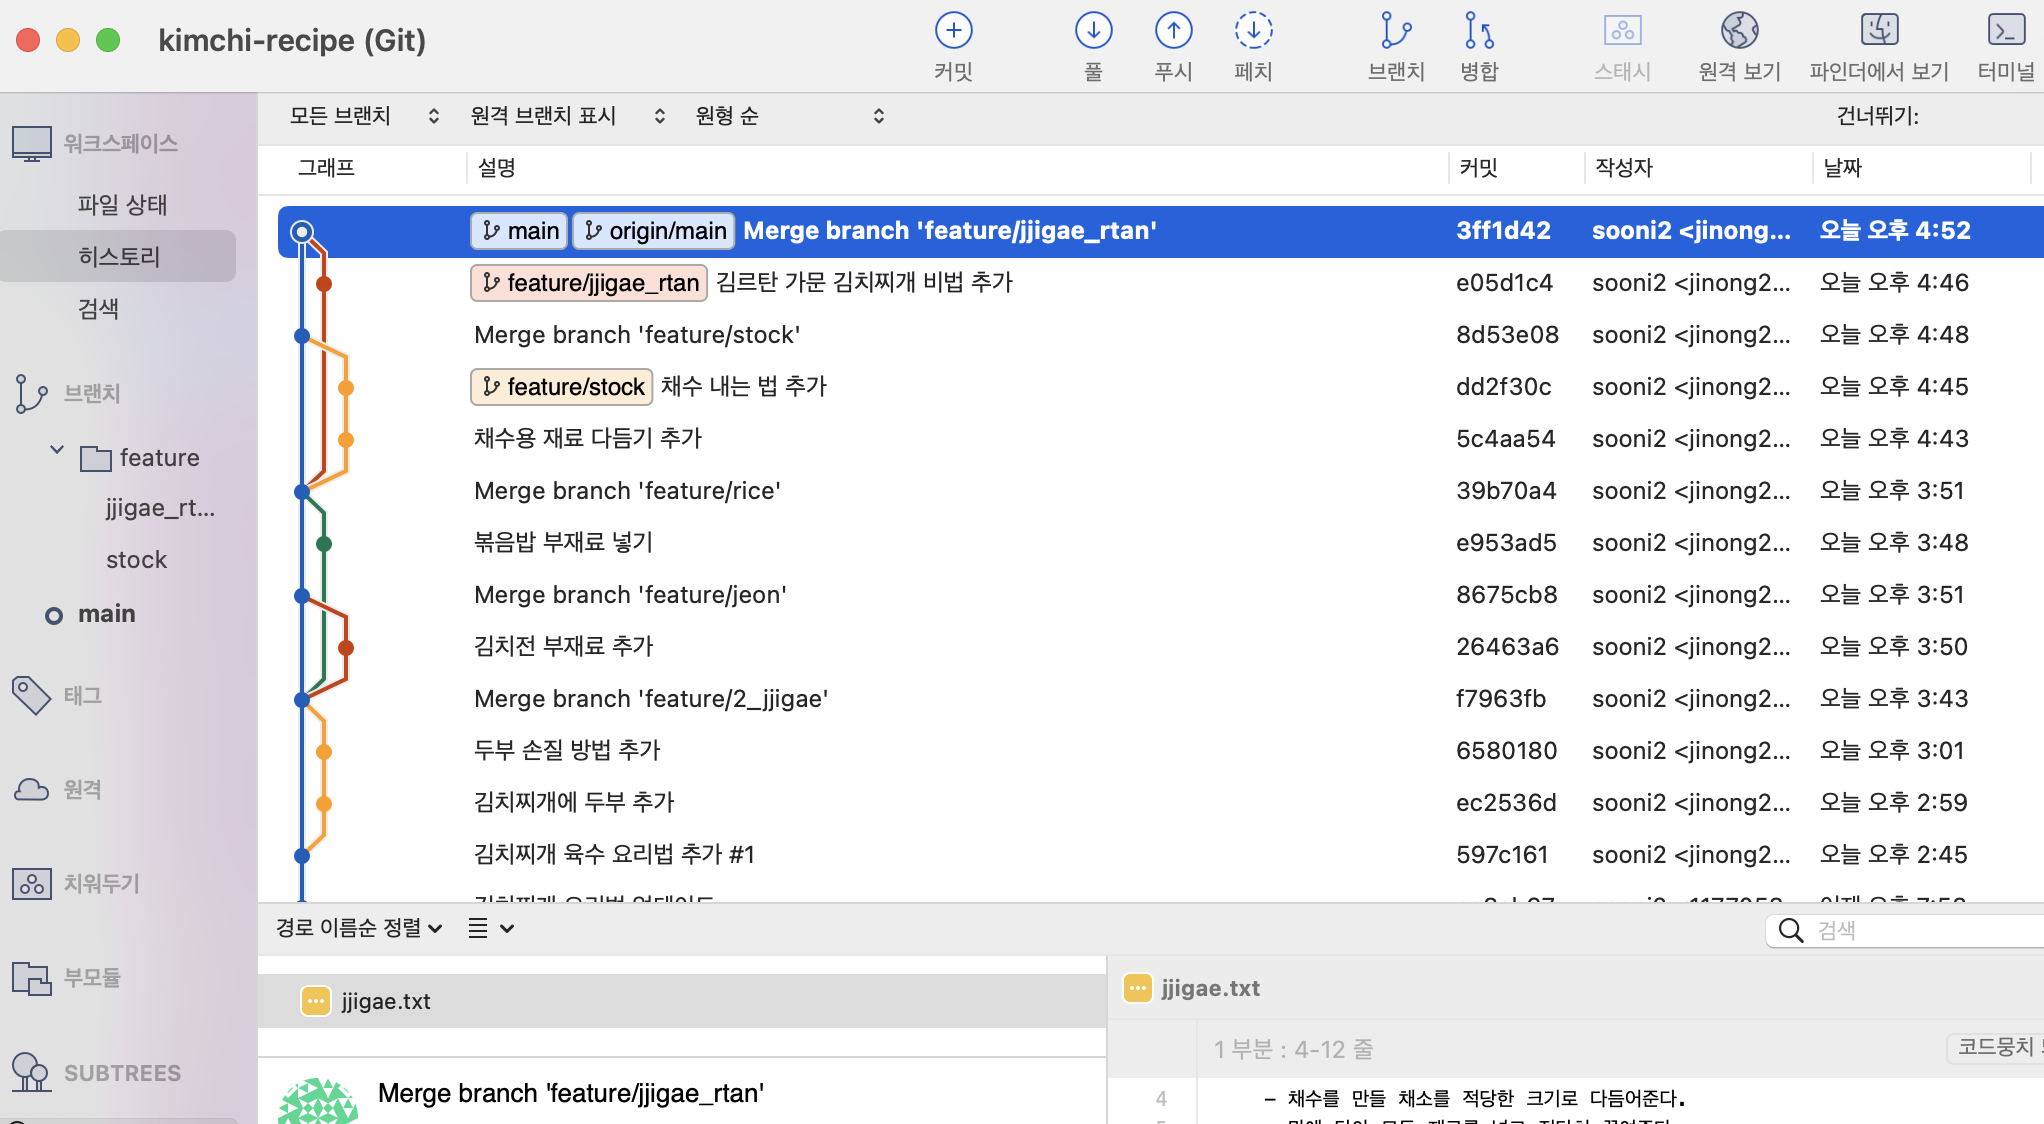This screenshot has height=1124, width=2044.
Task: Click the Pull (풀) toolbar icon
Action: click(x=1093, y=31)
